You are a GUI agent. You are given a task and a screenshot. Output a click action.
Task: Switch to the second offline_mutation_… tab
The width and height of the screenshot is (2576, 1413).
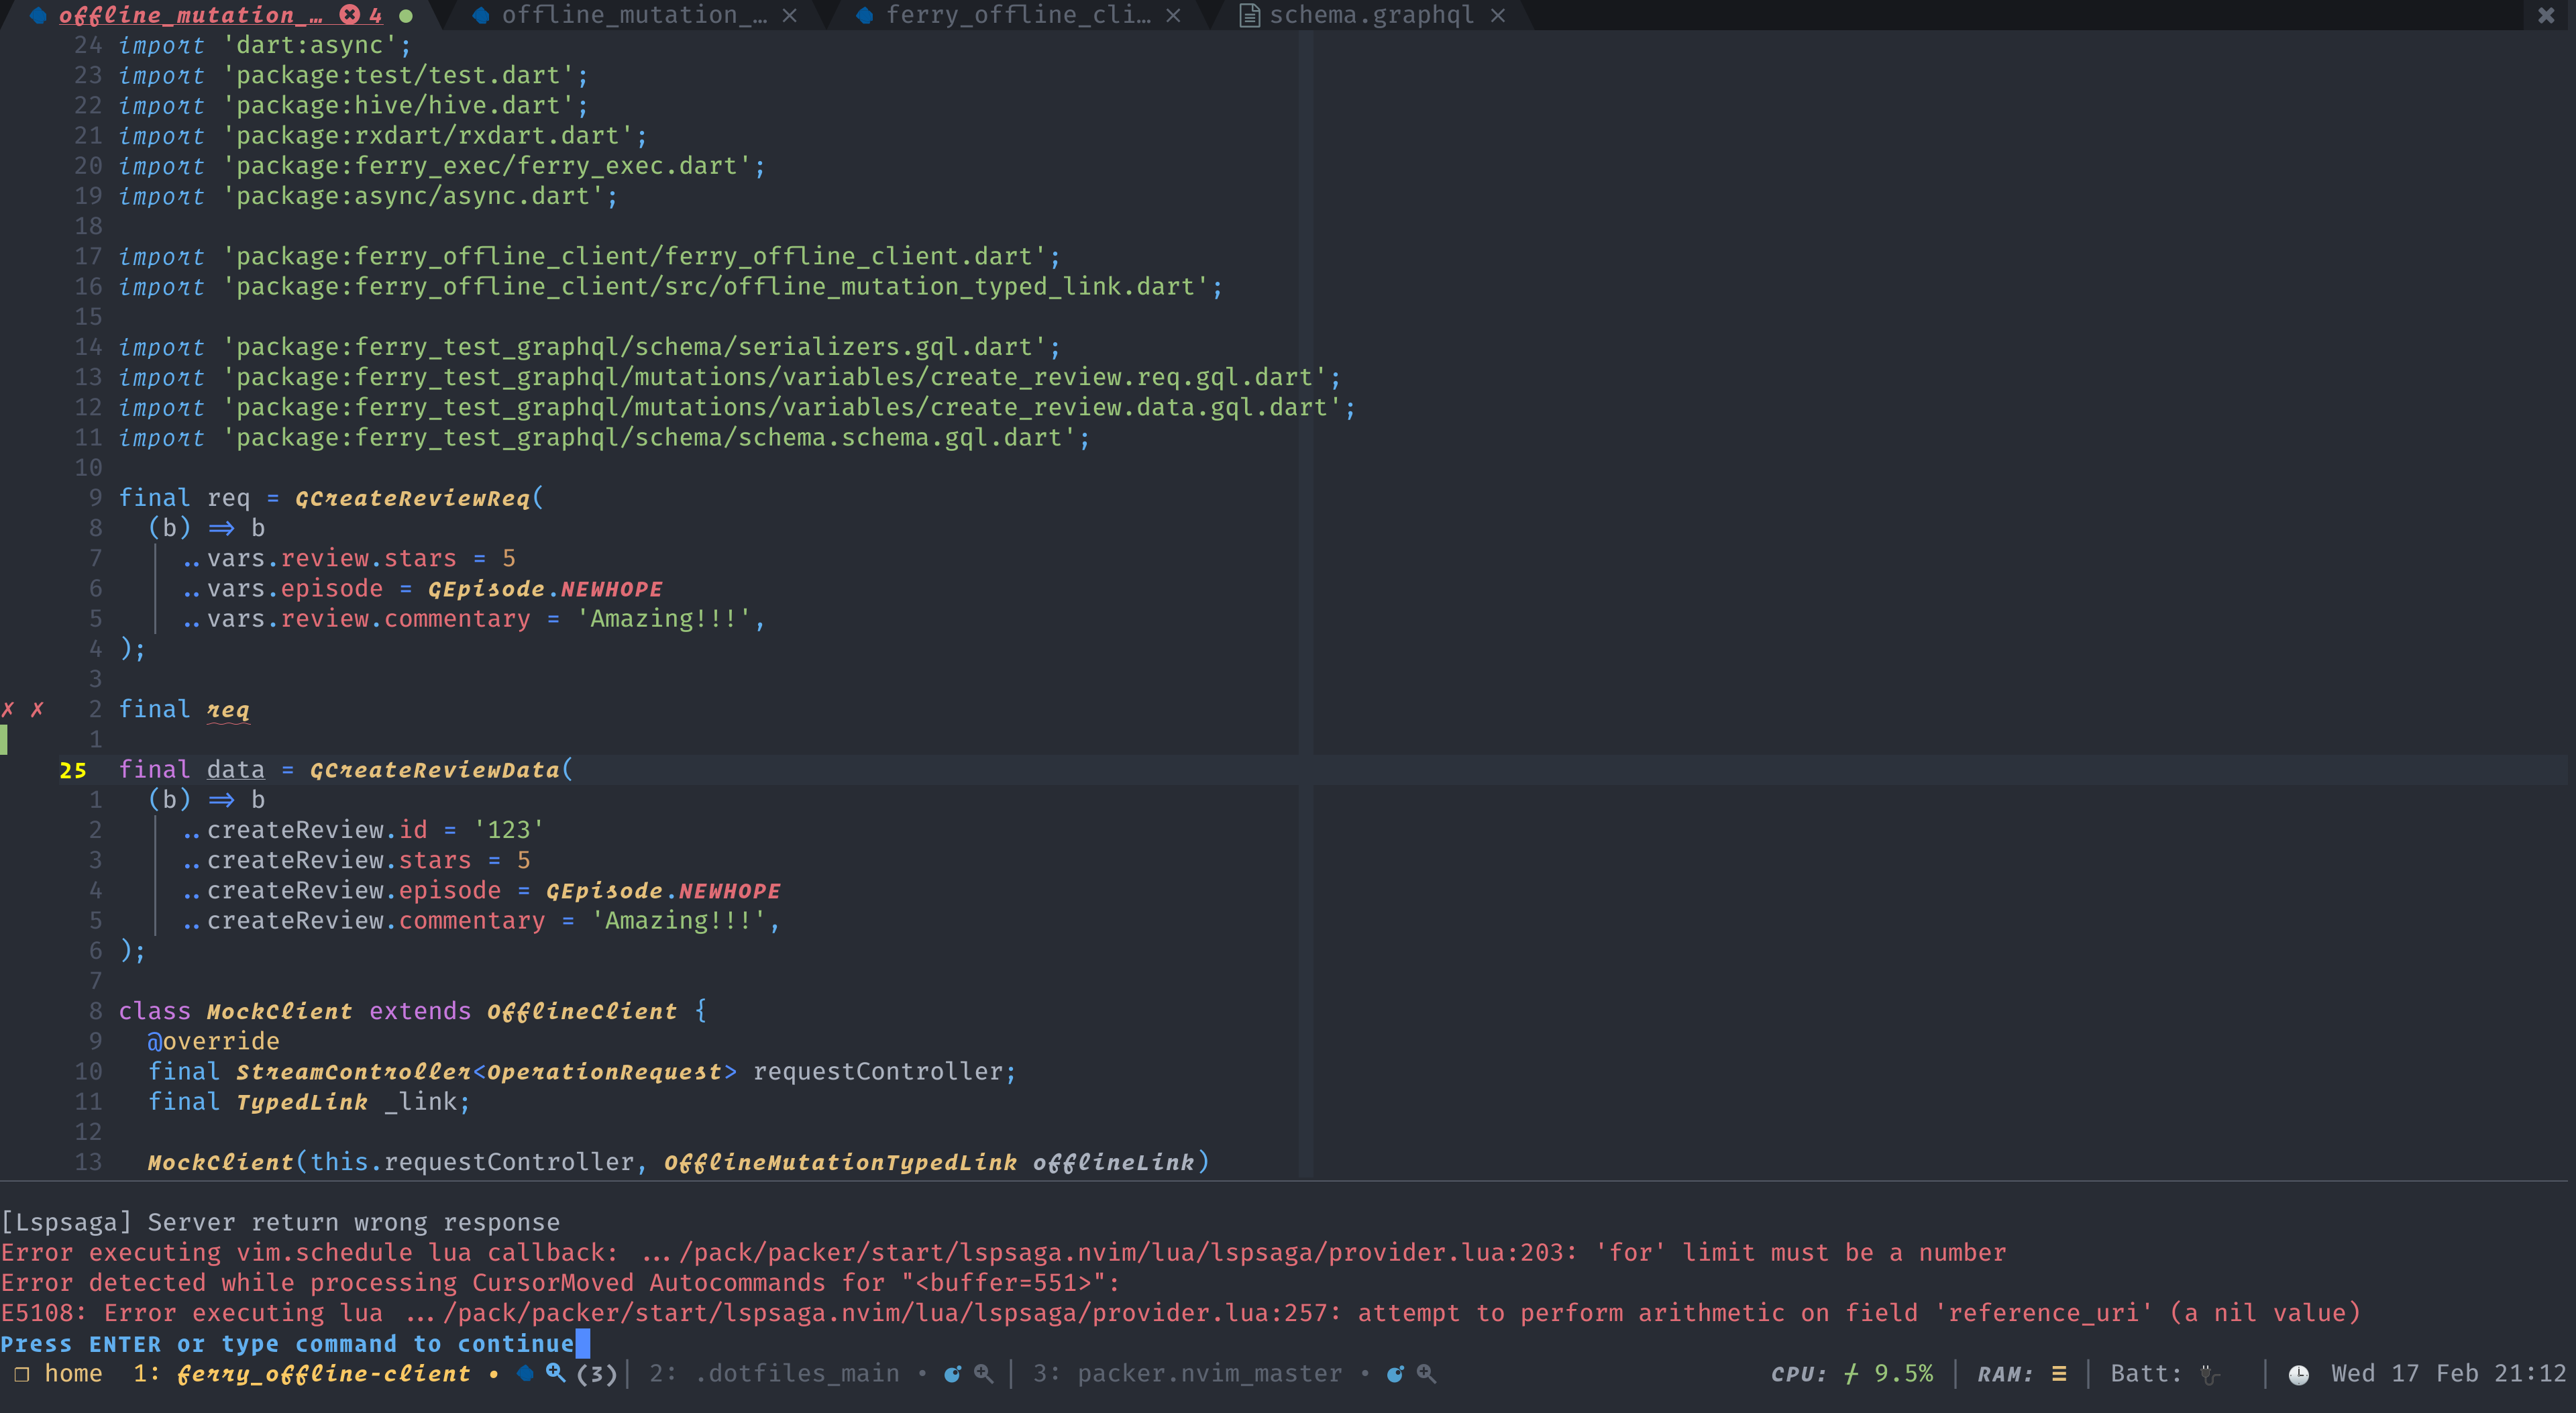634,15
